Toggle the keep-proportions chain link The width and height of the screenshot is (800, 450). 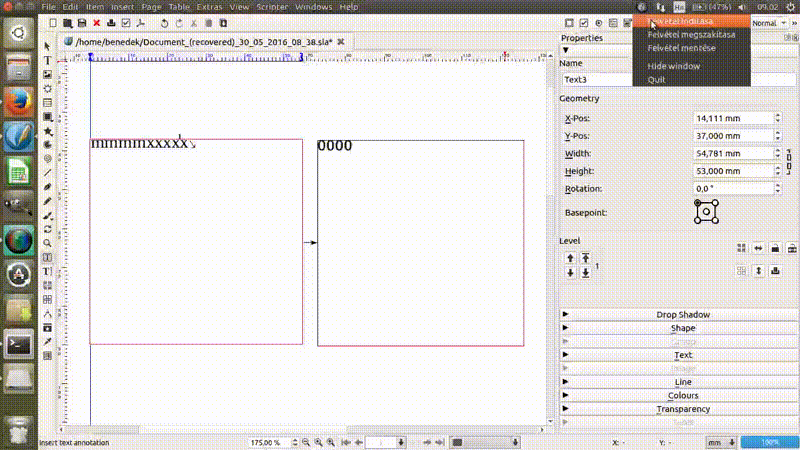tap(790, 160)
